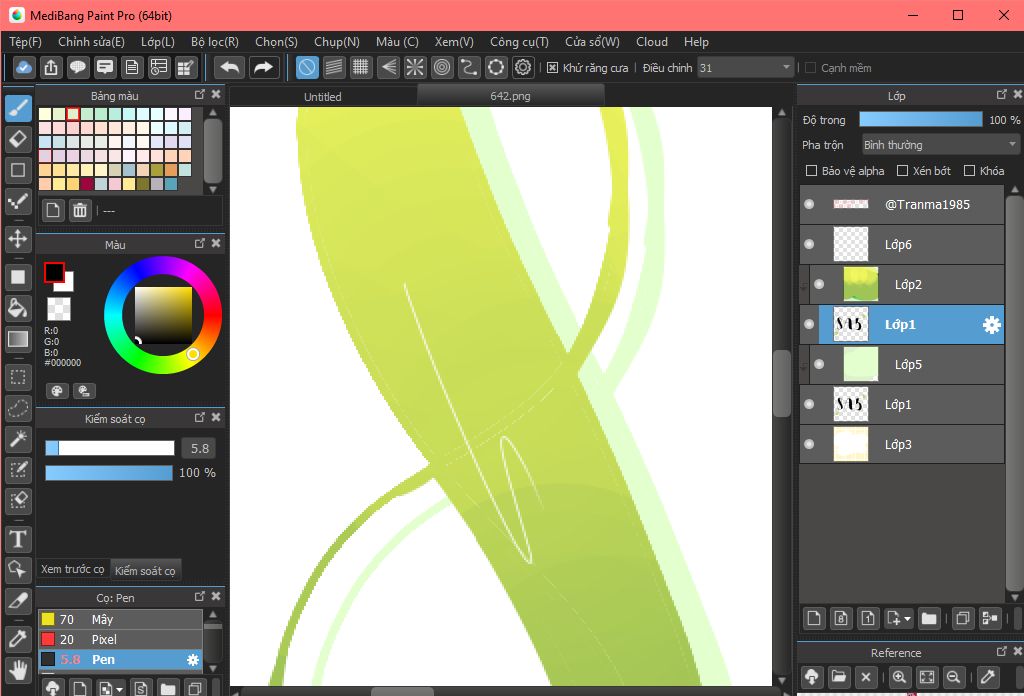Viewport: 1024px width, 696px height.
Task: Open the add-layer dropdown arrow in layer panel
Action: [x=907, y=618]
